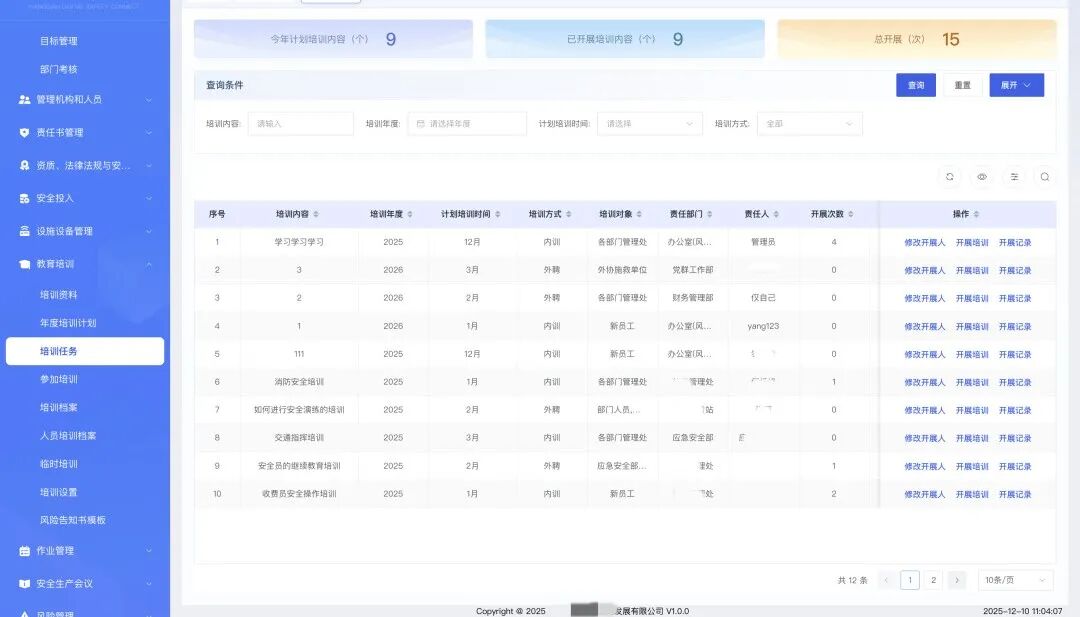Go to page 2 in the pagination
The width and height of the screenshot is (1080, 617).
coord(933,580)
